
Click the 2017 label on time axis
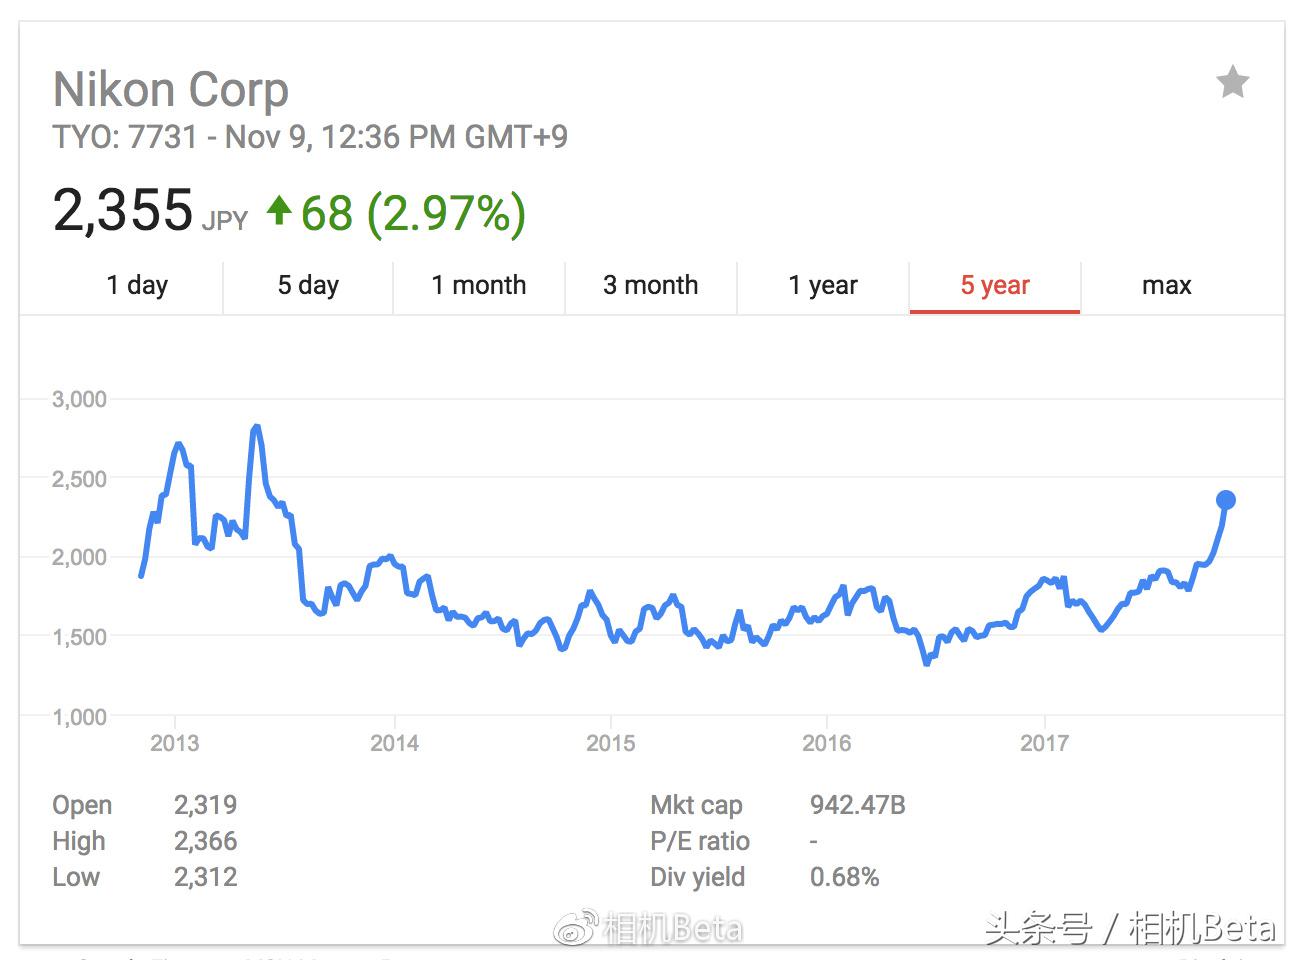point(1044,743)
